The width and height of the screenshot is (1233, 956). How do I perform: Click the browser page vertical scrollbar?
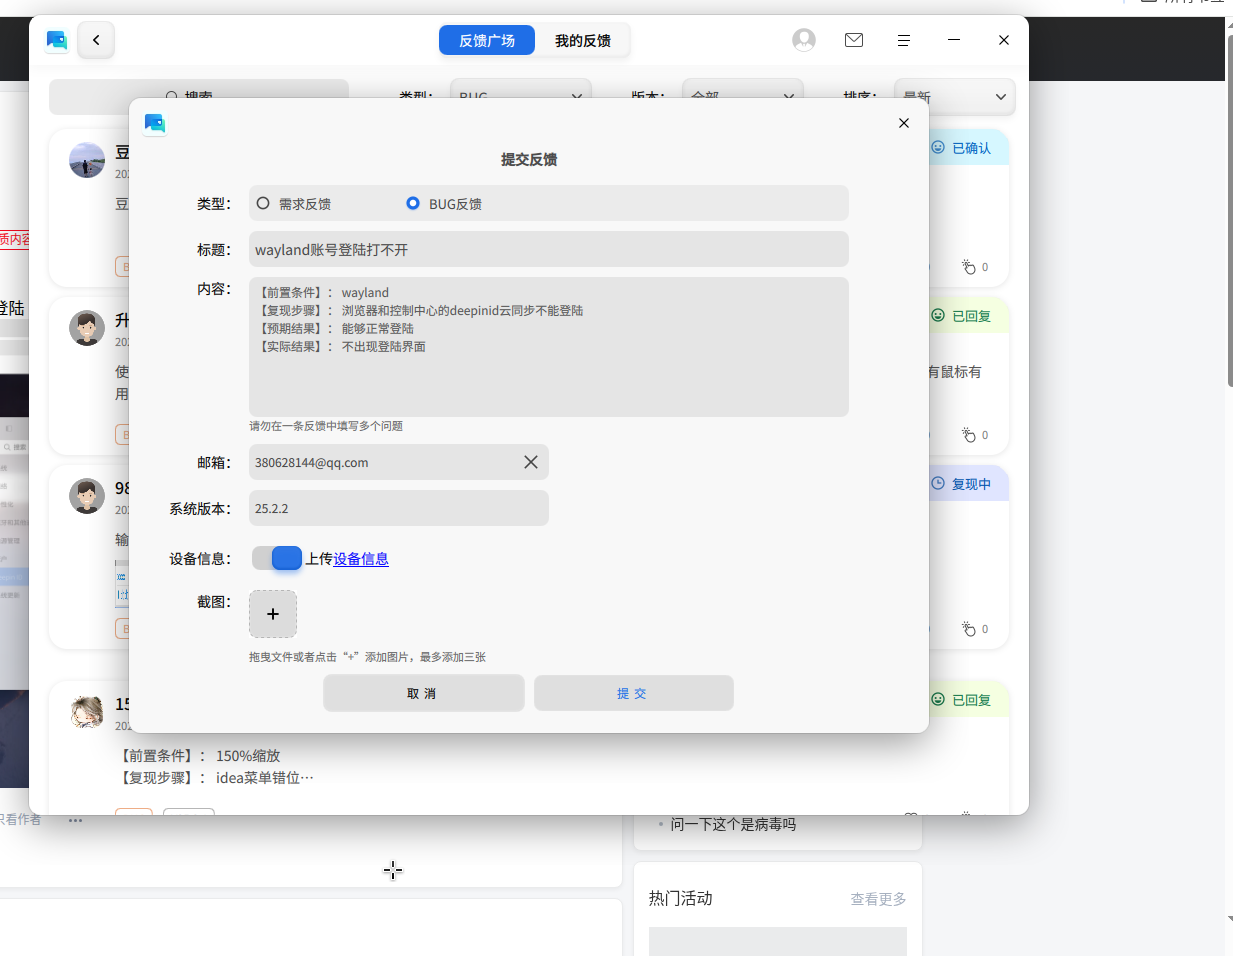pyautogui.click(x=1229, y=210)
